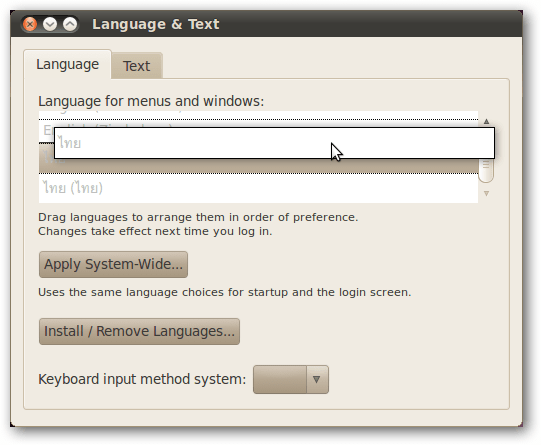Select the Language tab
Screen dimensions: 541x445
[x=68, y=64]
